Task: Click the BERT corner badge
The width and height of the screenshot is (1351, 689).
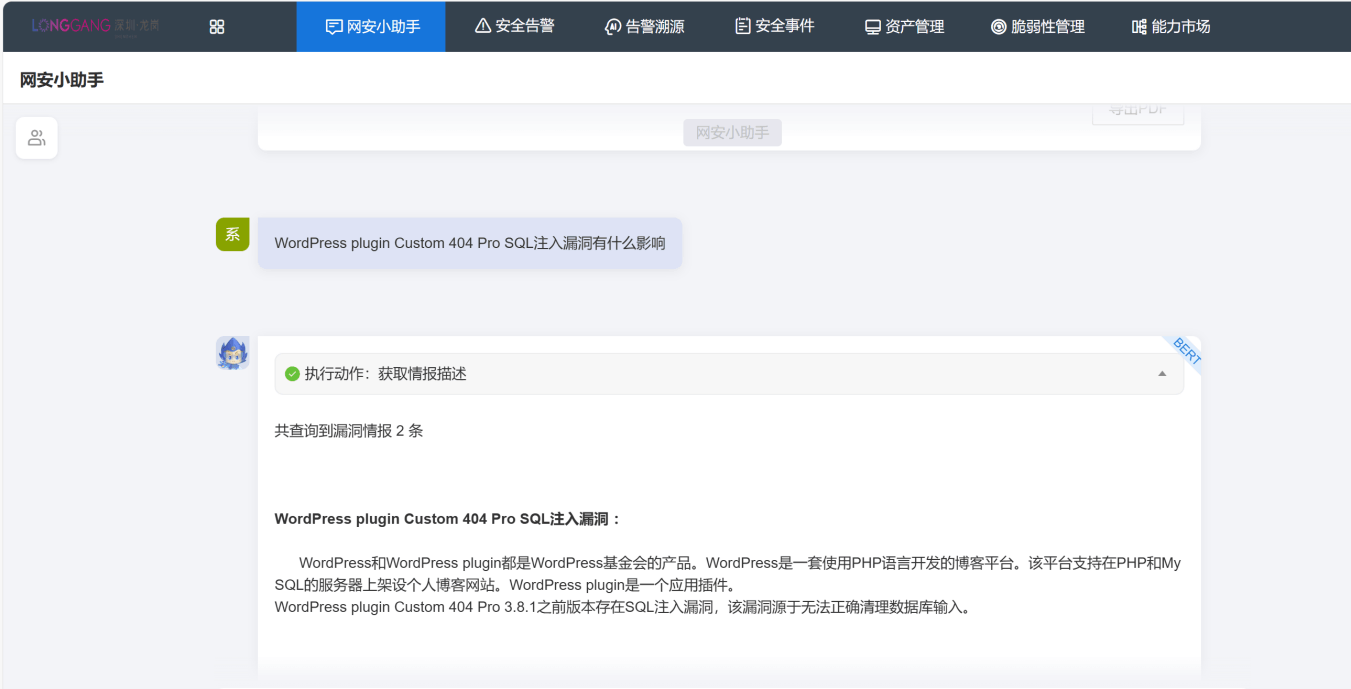Action: pos(1185,351)
